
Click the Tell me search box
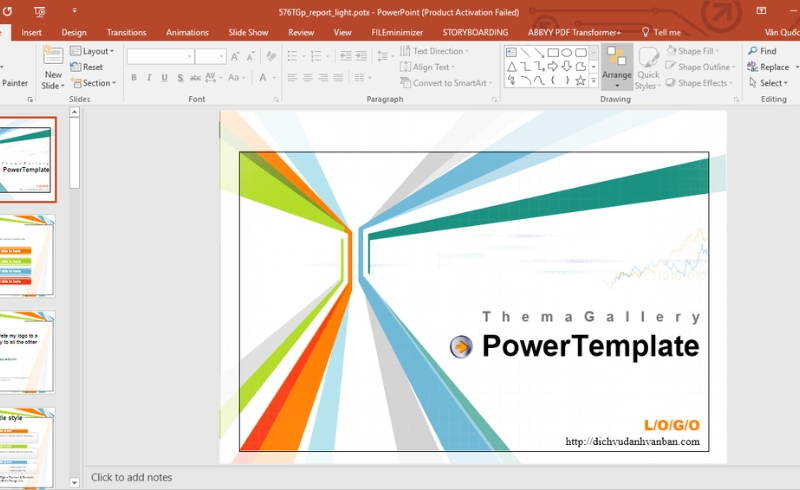coord(661,32)
